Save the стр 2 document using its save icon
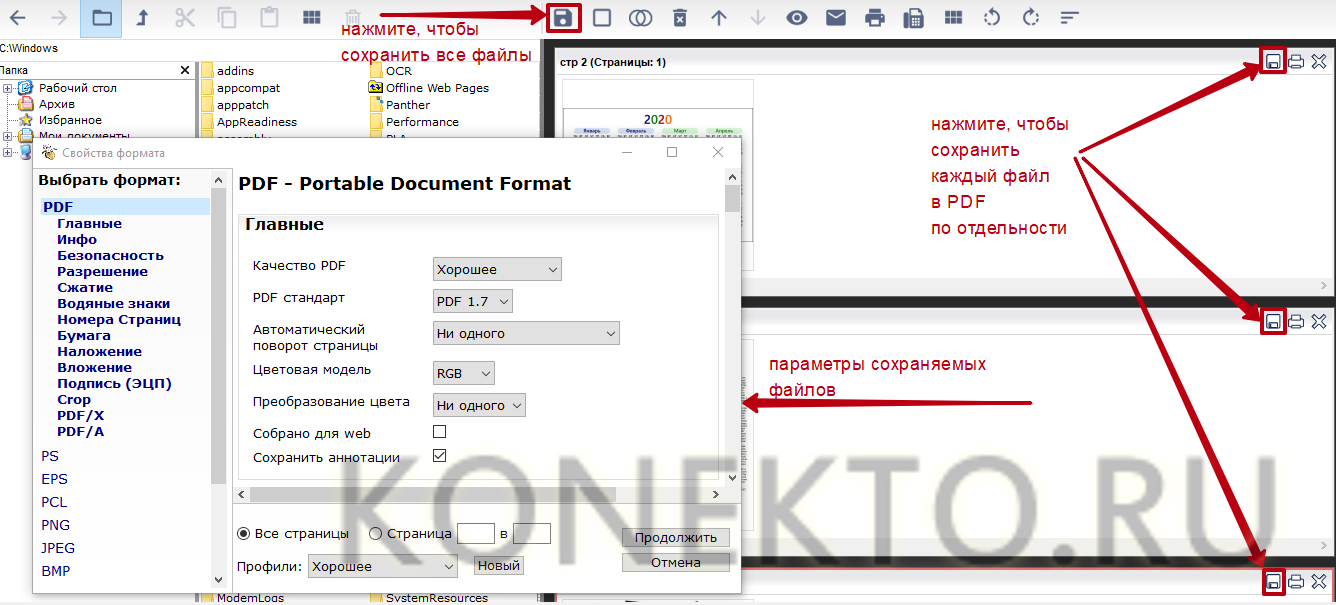Viewport: 1336px width, 605px height. 1273,61
